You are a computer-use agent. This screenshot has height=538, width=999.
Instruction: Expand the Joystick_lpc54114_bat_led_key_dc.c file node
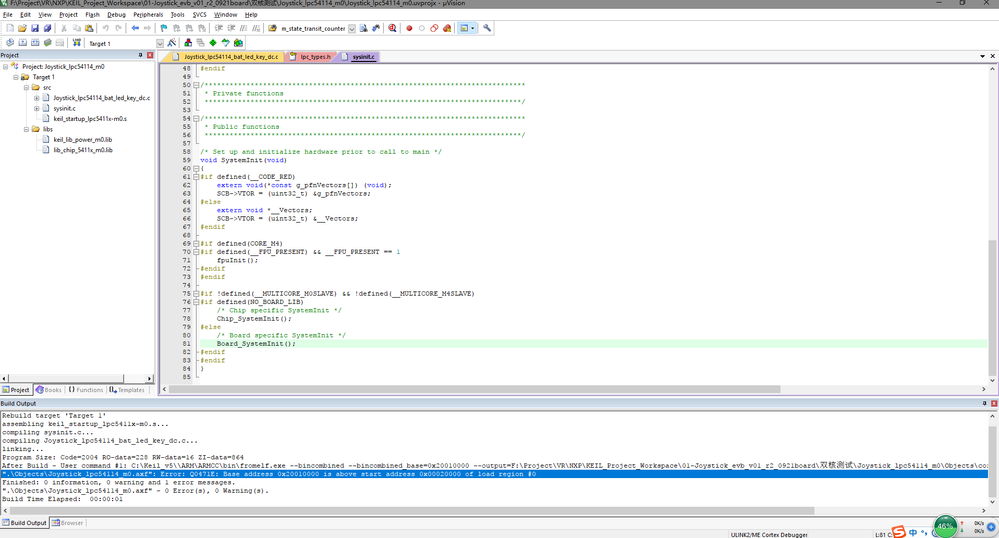click(x=36, y=98)
